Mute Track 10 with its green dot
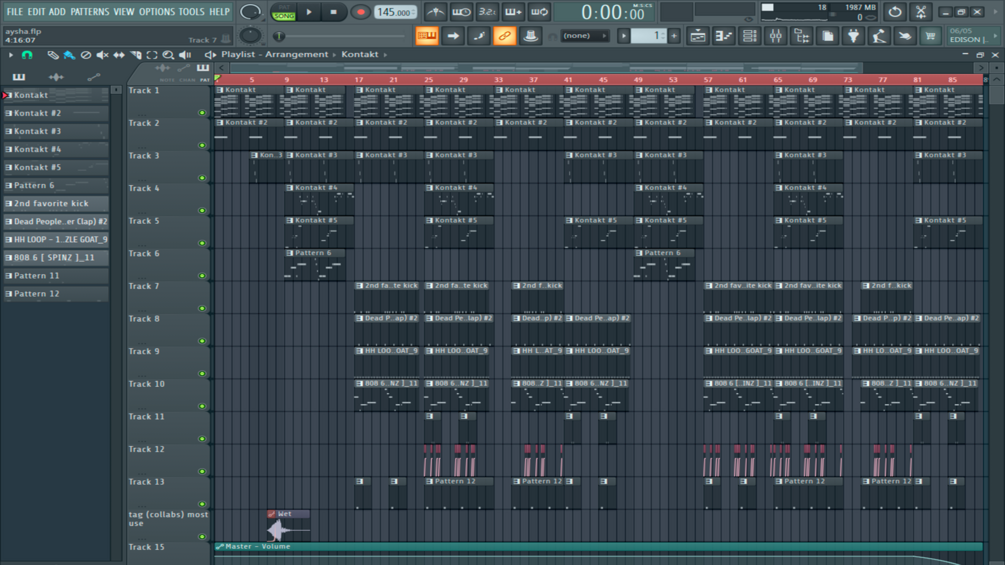Image resolution: width=1005 pixels, height=565 pixels. tap(202, 406)
